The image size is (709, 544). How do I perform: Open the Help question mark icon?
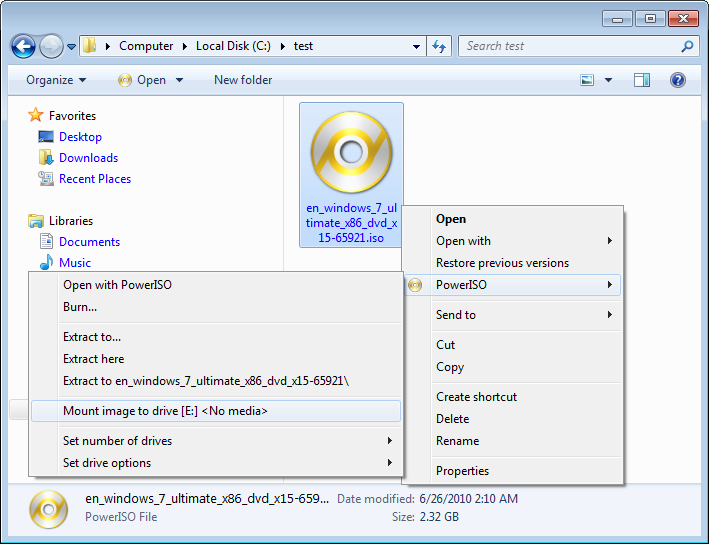pyautogui.click(x=677, y=80)
